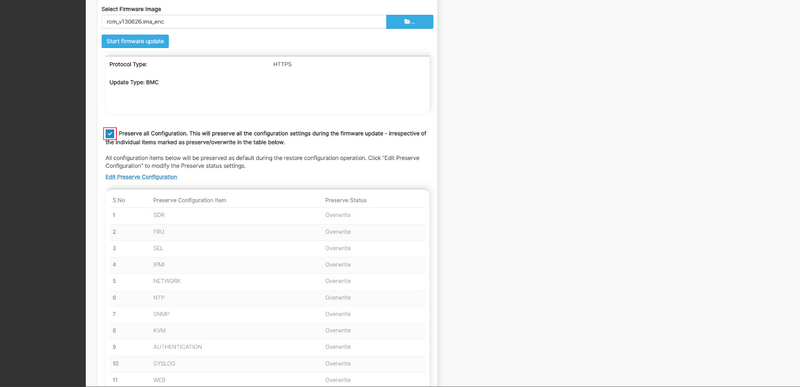
Task: Click Overwrite status in the NETWORK row
Action: pos(338,281)
